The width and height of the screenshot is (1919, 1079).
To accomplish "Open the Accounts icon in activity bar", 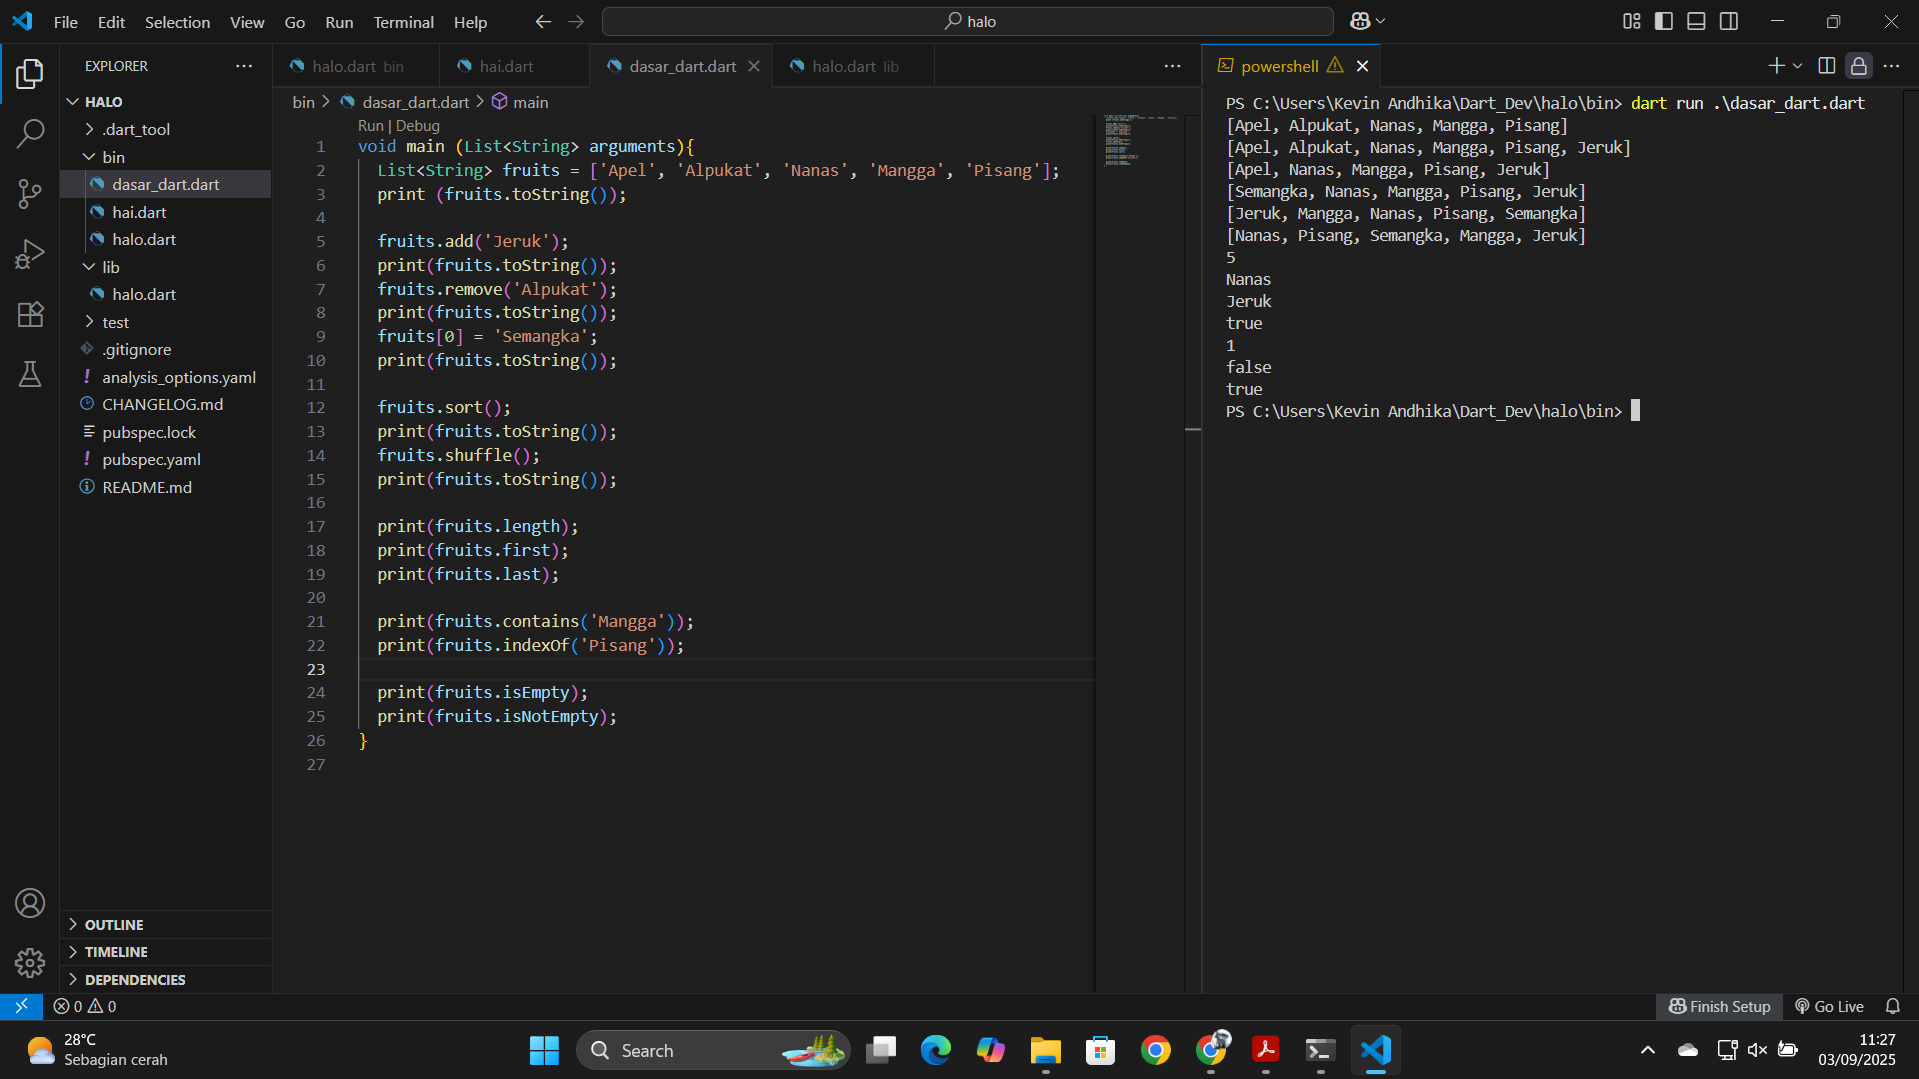I will 30,903.
